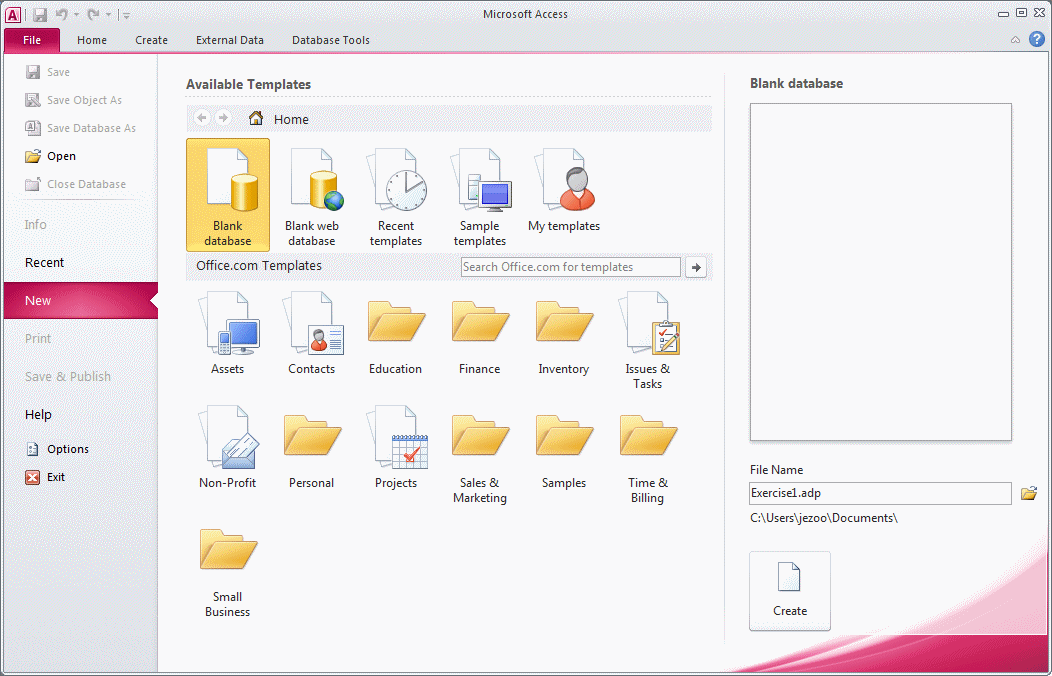Open Customize Quick Access Toolbar dropdown
1052x676 pixels.
[126, 15]
